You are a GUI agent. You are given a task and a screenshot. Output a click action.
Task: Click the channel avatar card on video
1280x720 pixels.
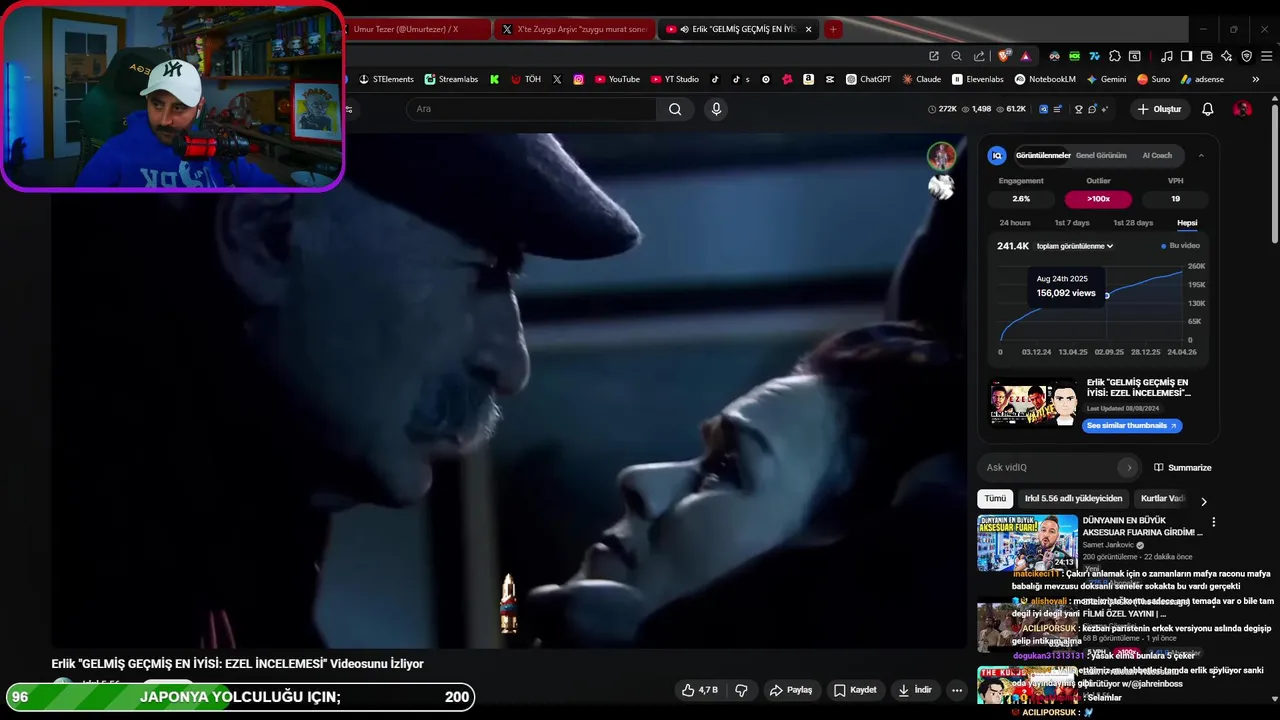pyautogui.click(x=941, y=156)
